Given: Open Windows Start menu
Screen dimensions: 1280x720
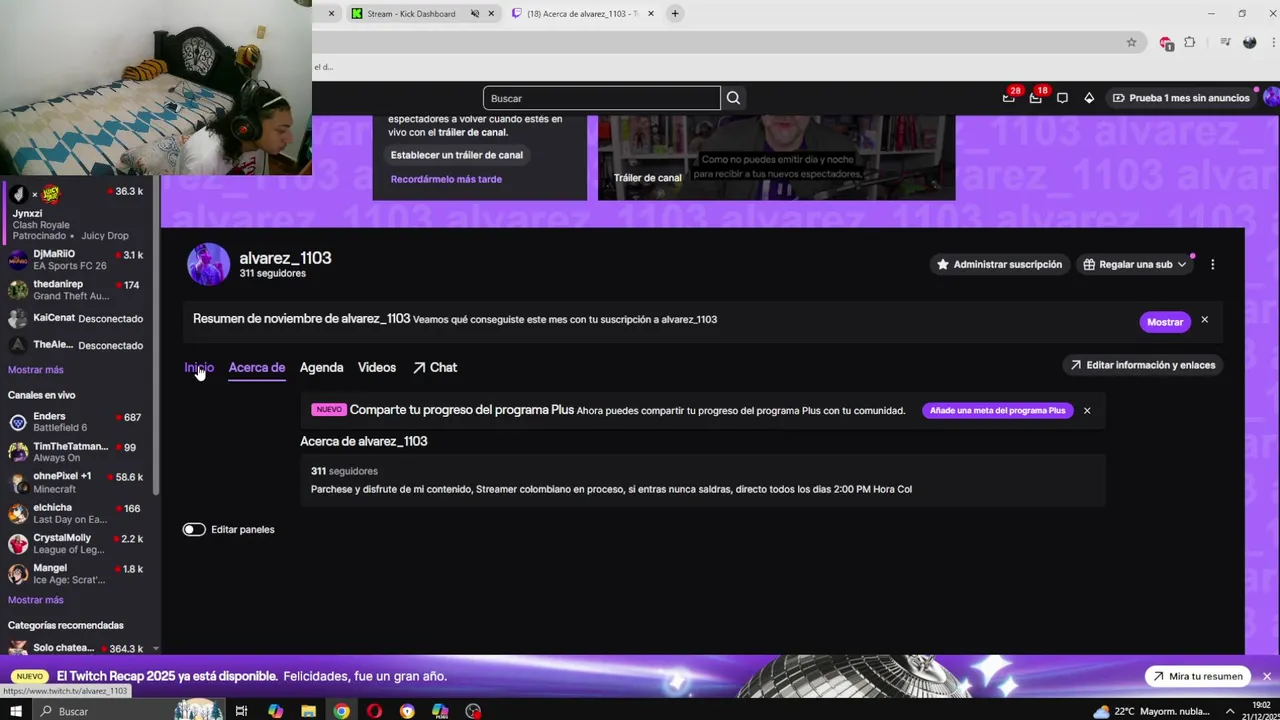Looking at the screenshot, I should click(16, 711).
